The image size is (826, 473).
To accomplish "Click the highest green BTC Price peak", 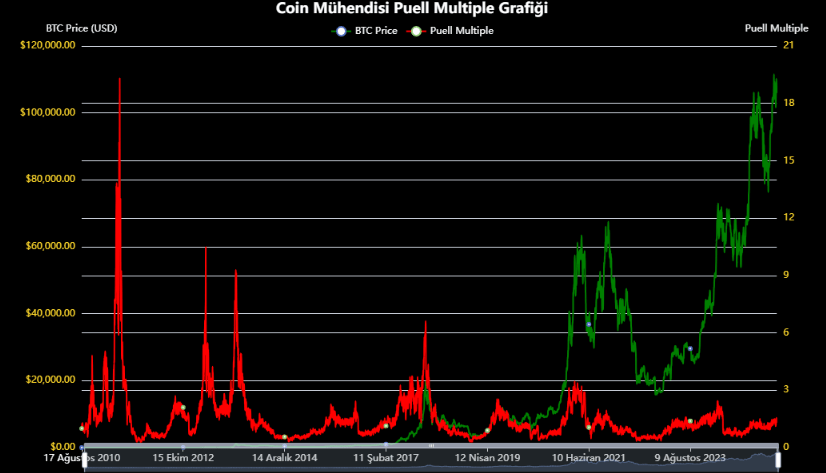I will pos(774,76).
